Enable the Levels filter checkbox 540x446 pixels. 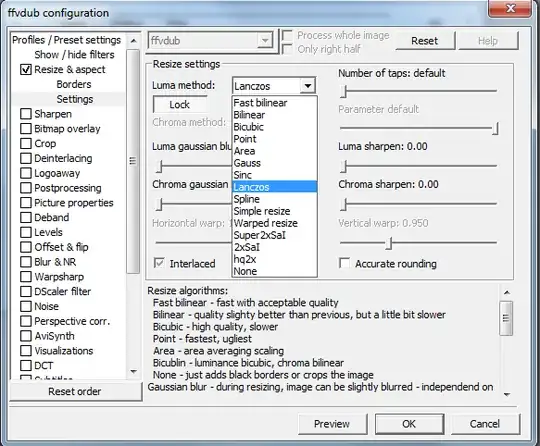tap(26, 232)
